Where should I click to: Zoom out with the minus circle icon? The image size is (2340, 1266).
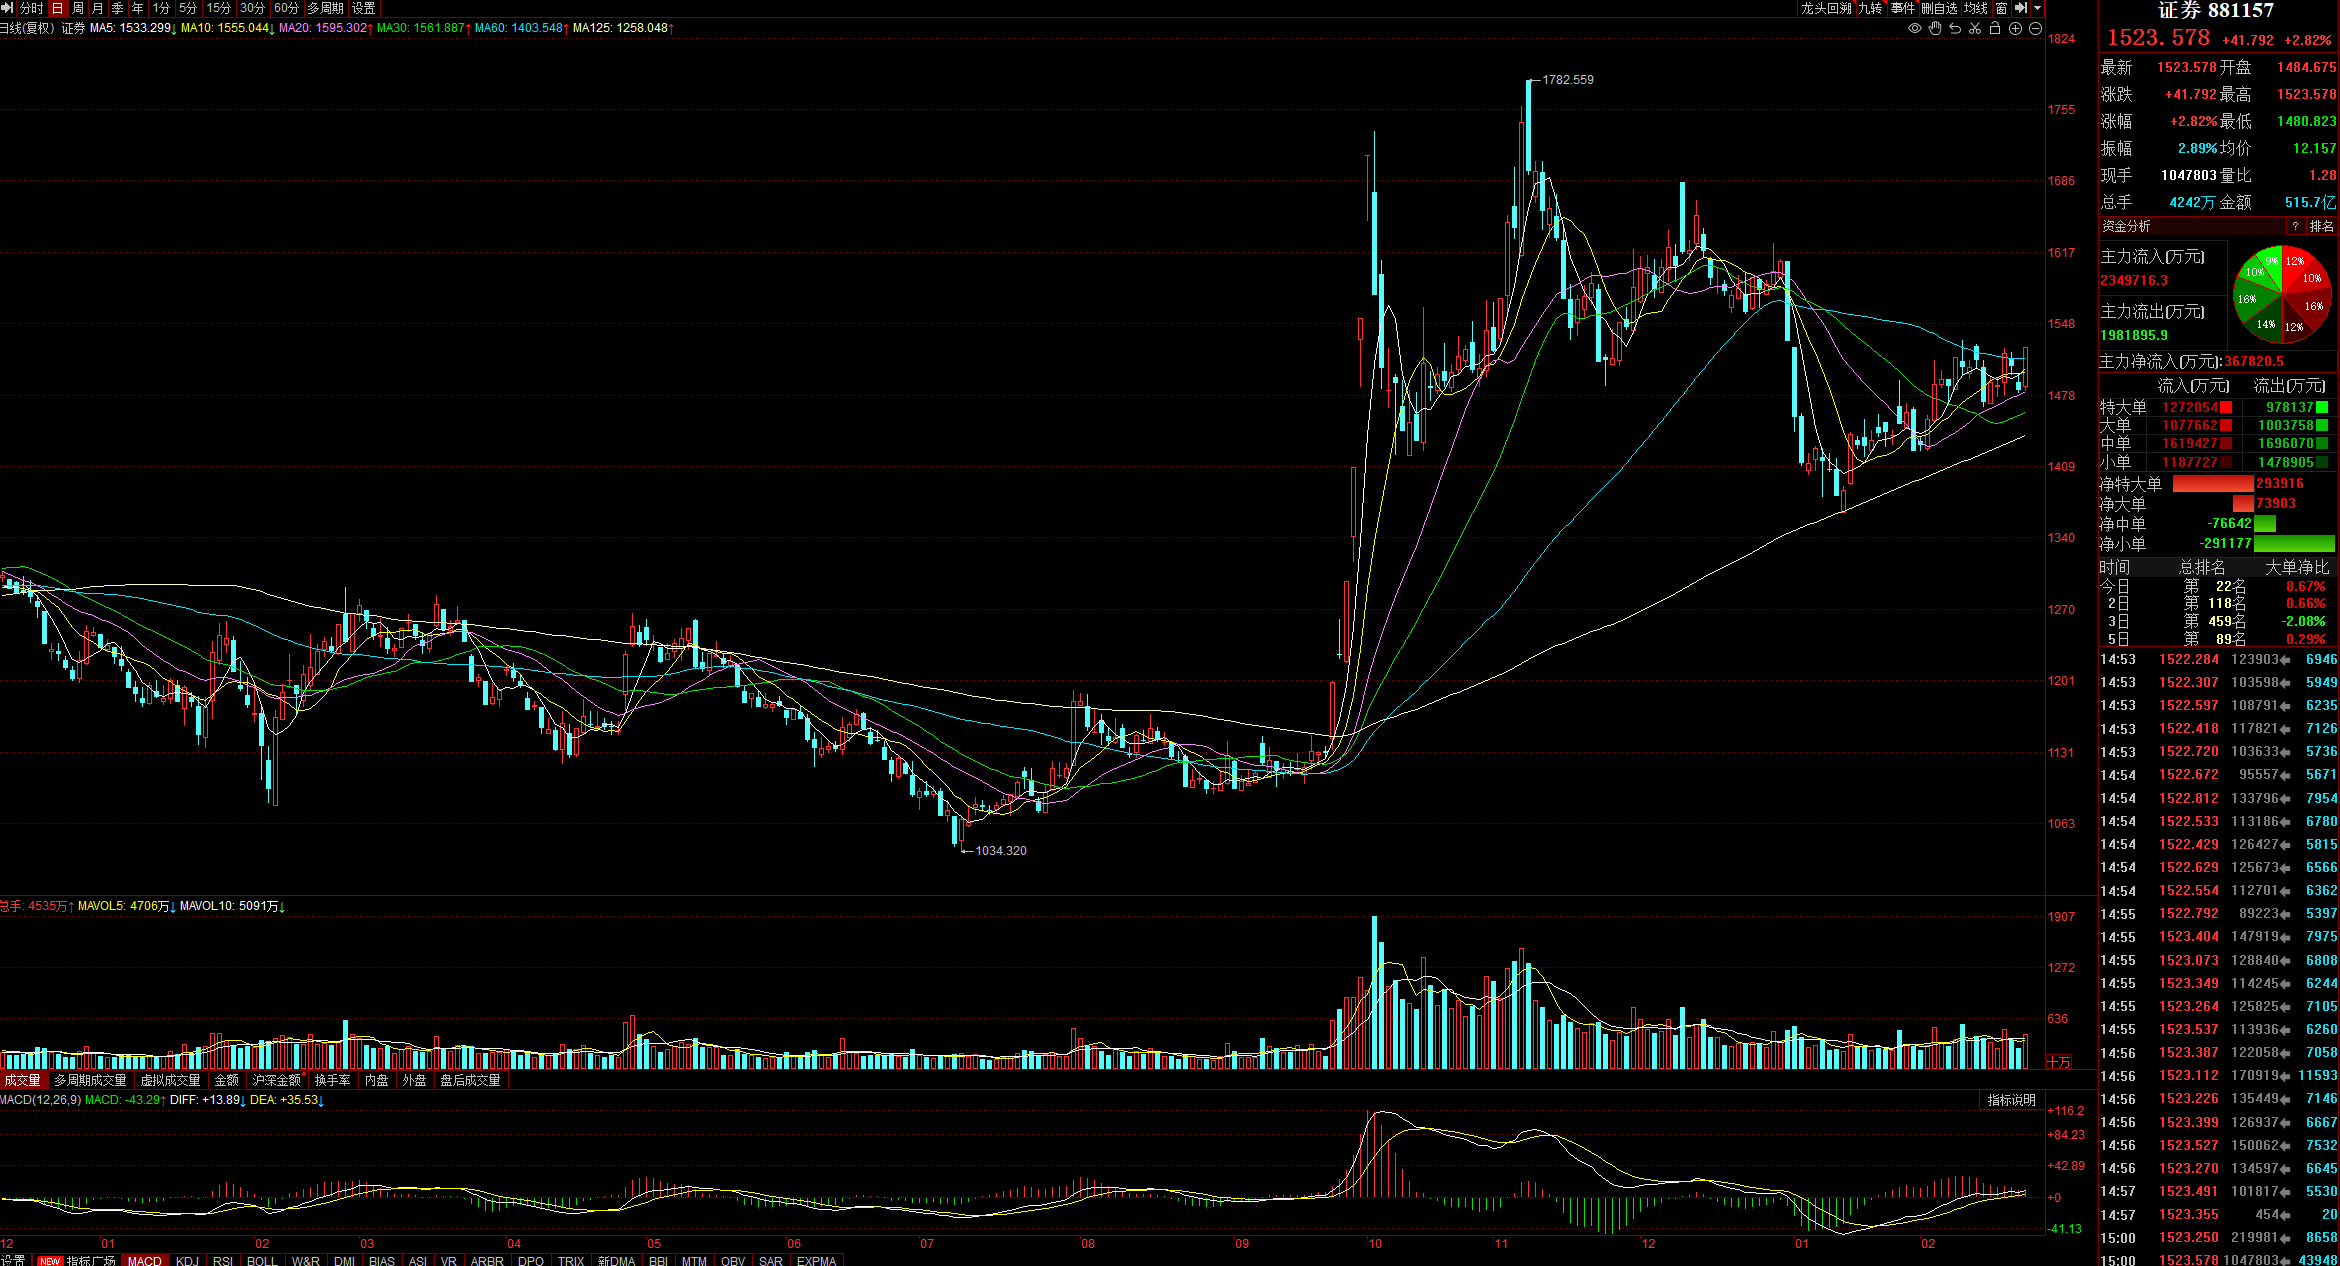point(2035,28)
